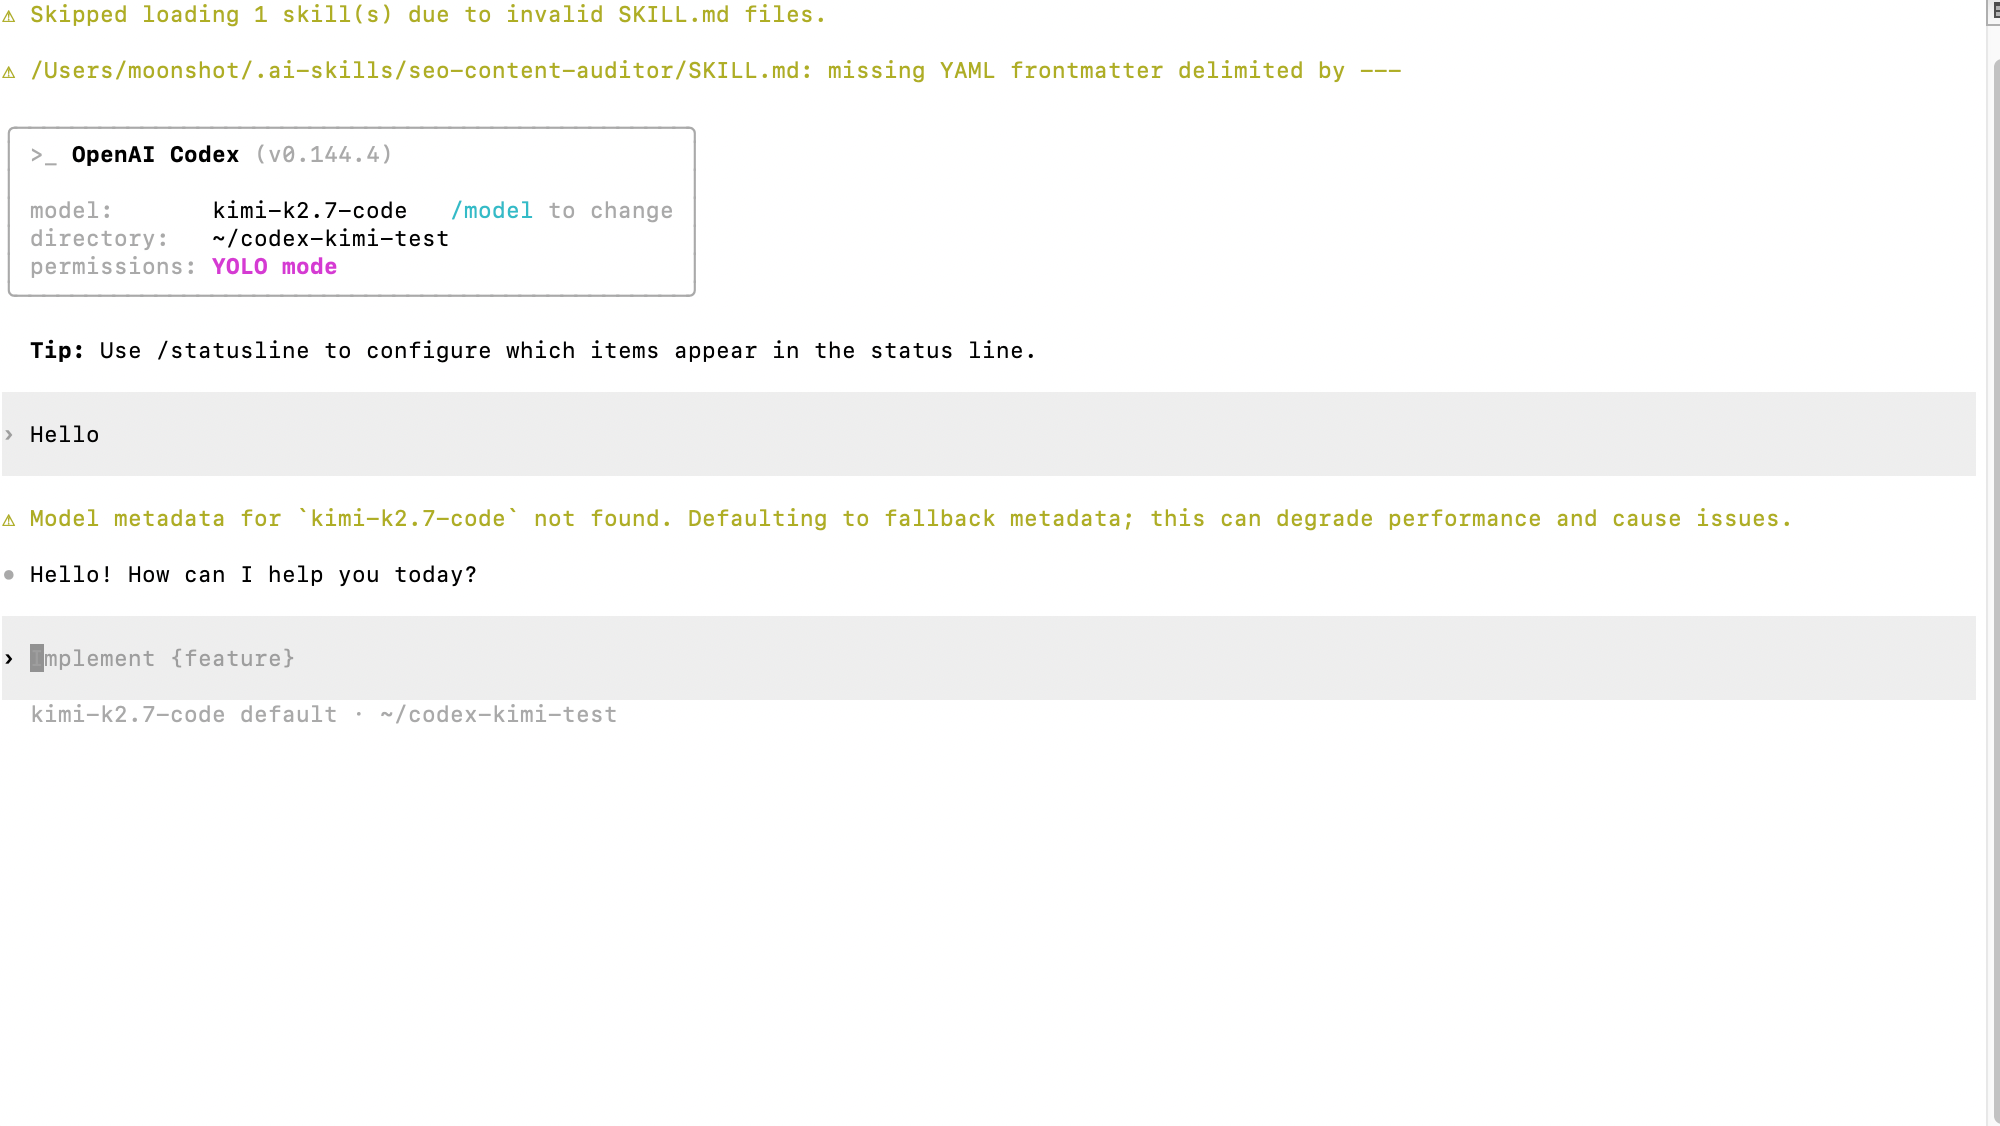Click the warning icon beside model metadata message
The width and height of the screenshot is (2000, 1126).
[x=9, y=520]
